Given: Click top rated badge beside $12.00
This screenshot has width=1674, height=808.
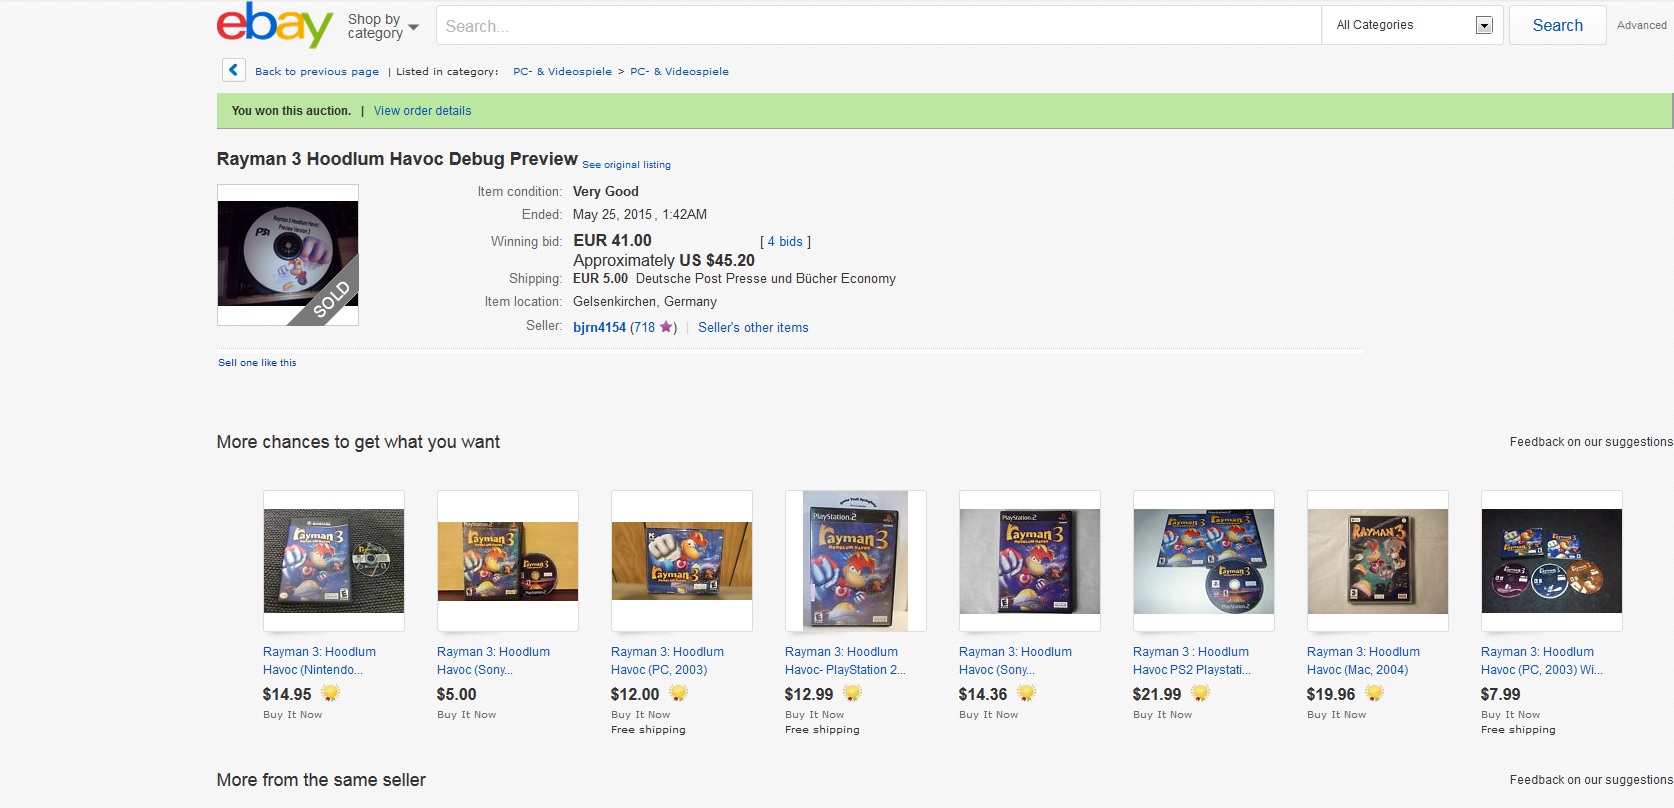Looking at the screenshot, I should (678, 693).
